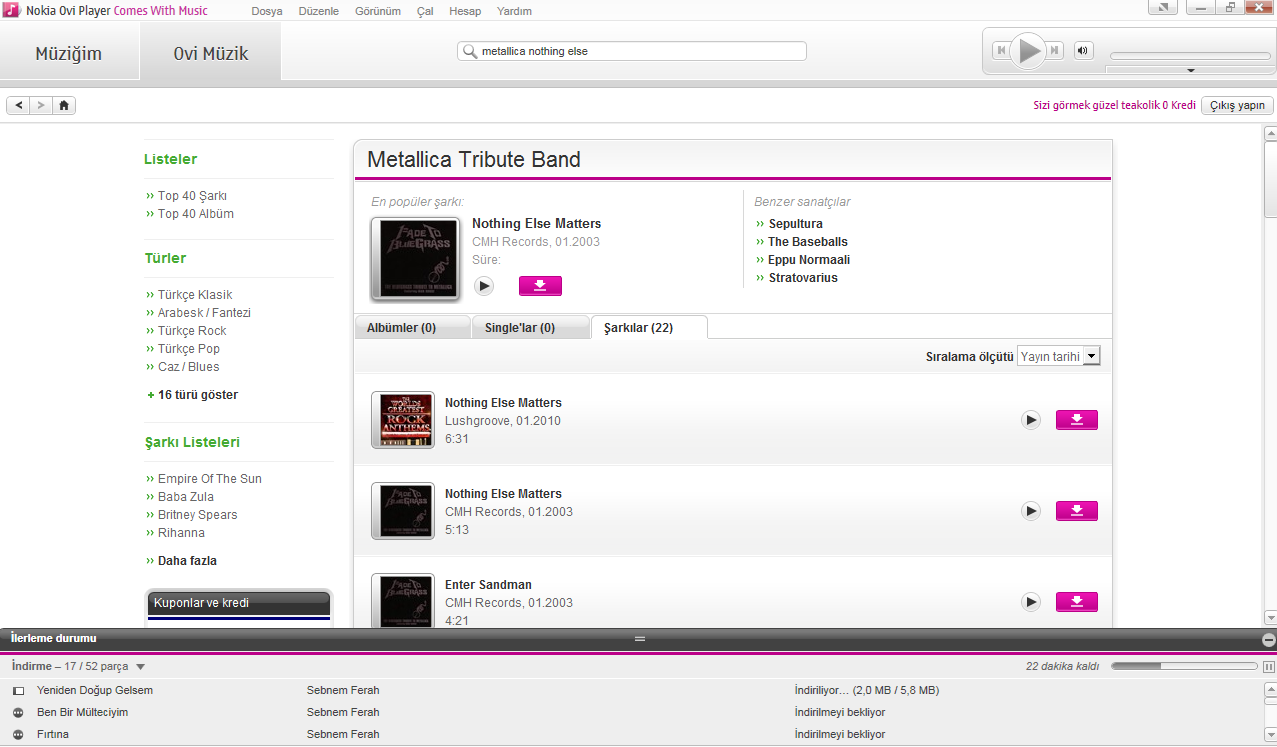Open the Sıralama ölçütü dropdown

pyautogui.click(x=1091, y=356)
